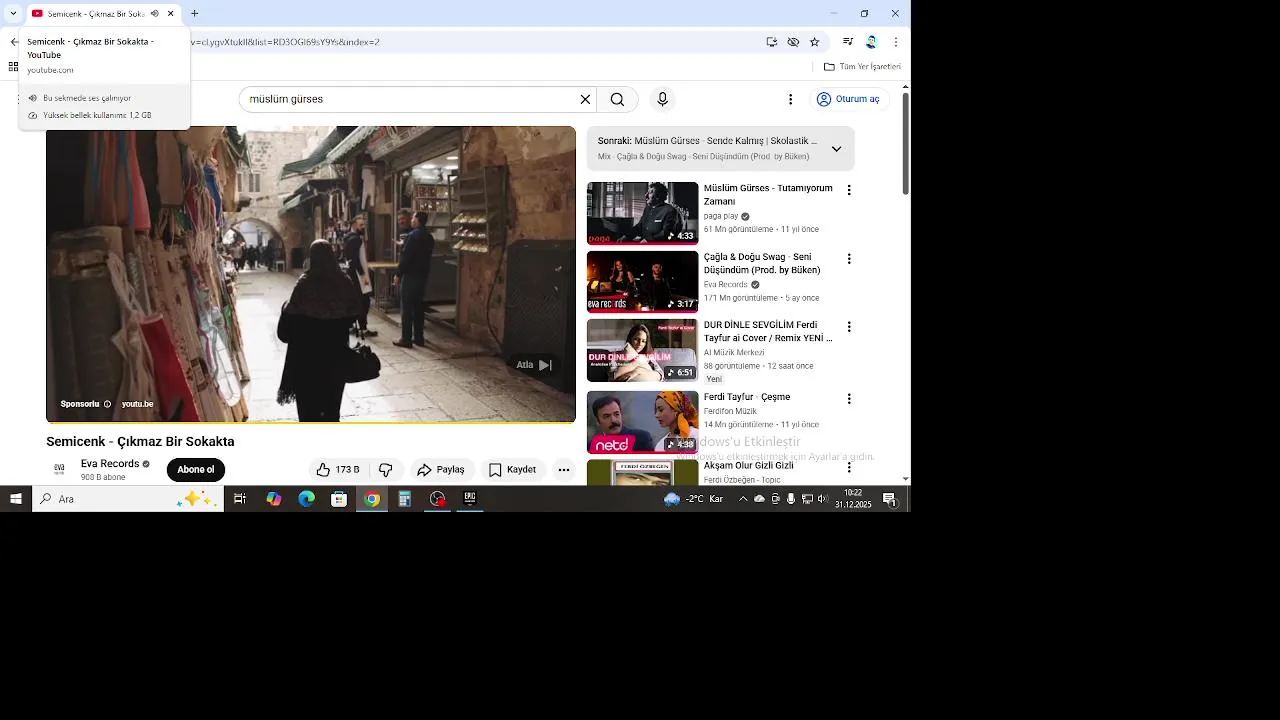
Task: Click the Kaydet save button
Action: coord(512,470)
